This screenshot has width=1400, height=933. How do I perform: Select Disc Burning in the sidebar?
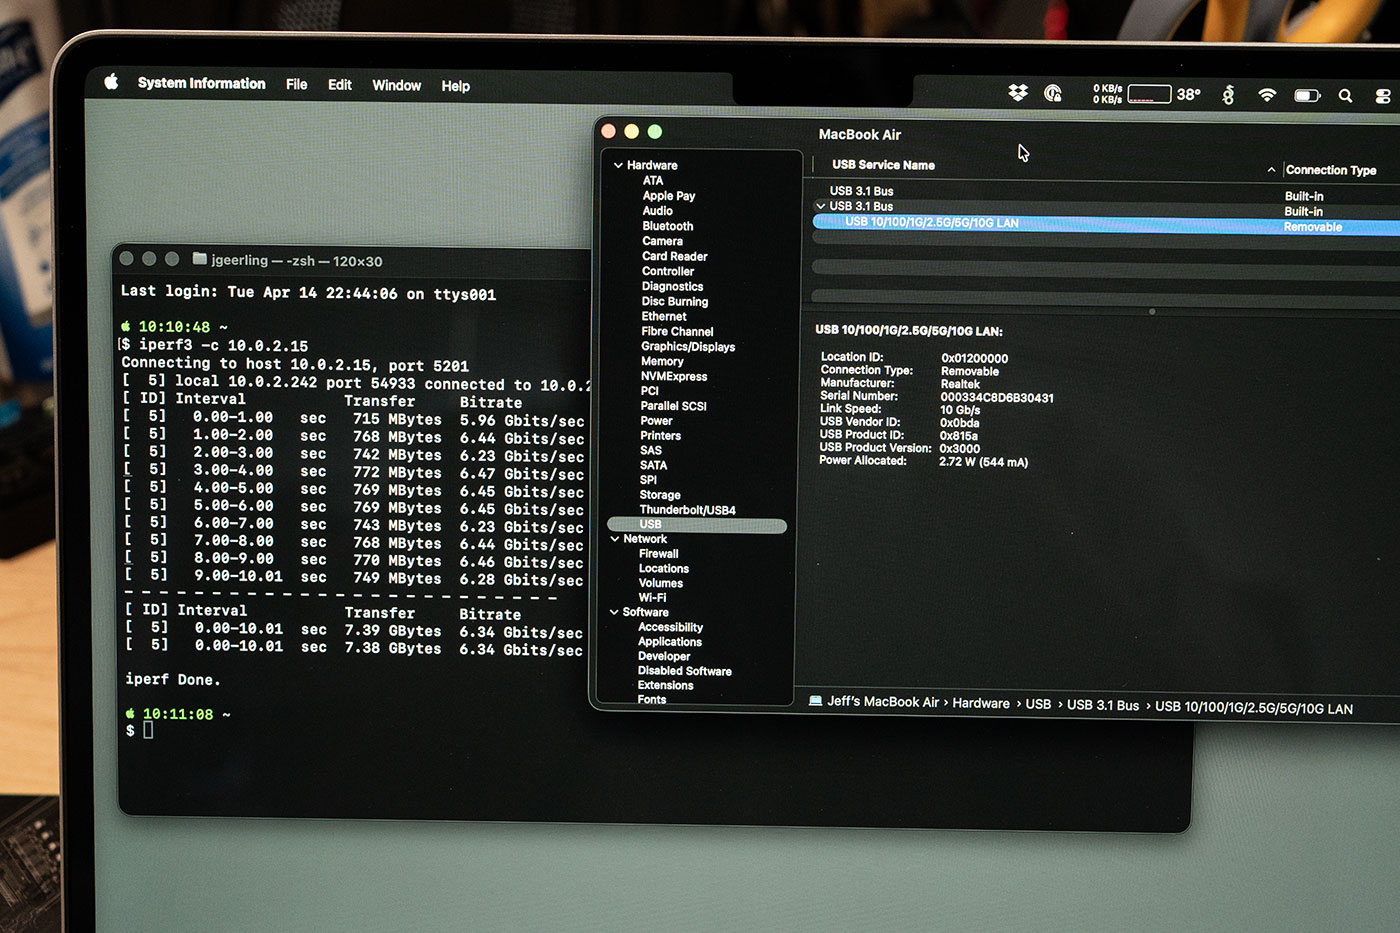[x=674, y=301]
